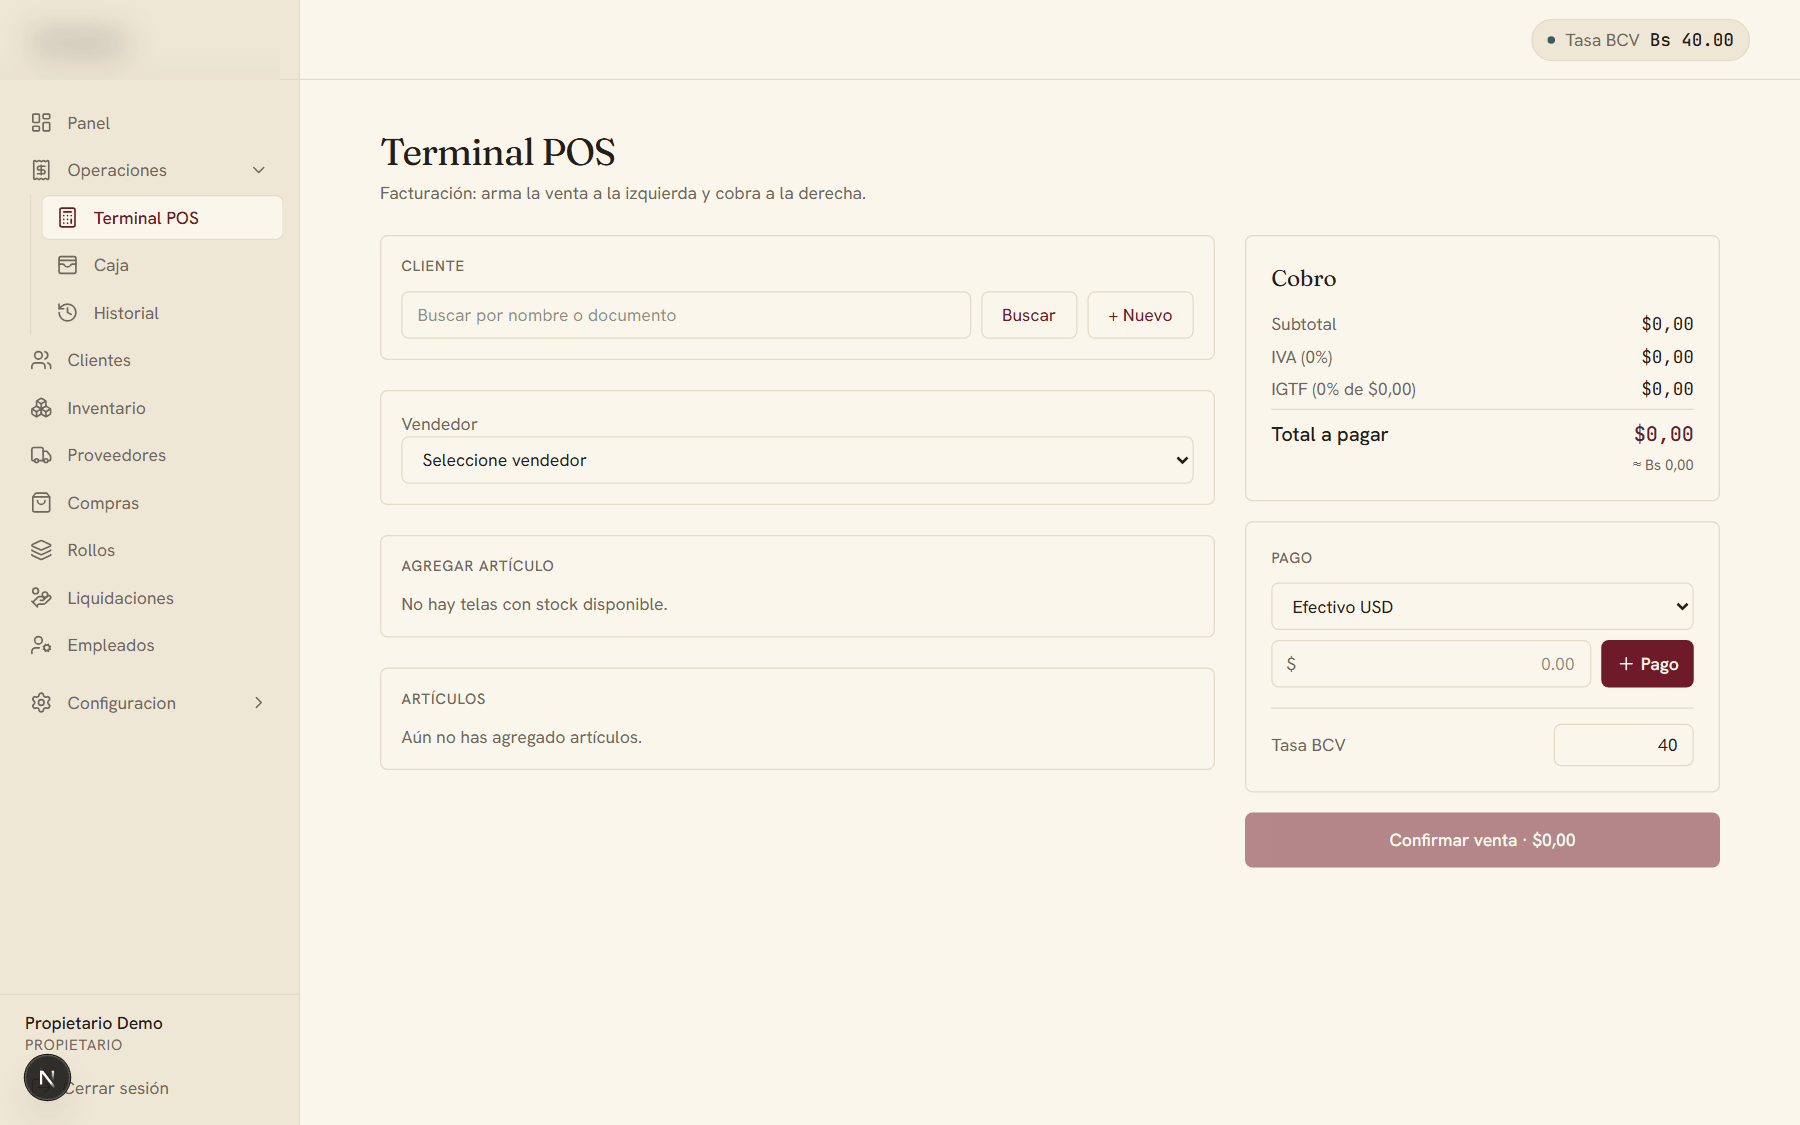Image resolution: width=1800 pixels, height=1125 pixels.
Task: Click the Proveedores truck icon
Action: [41, 455]
